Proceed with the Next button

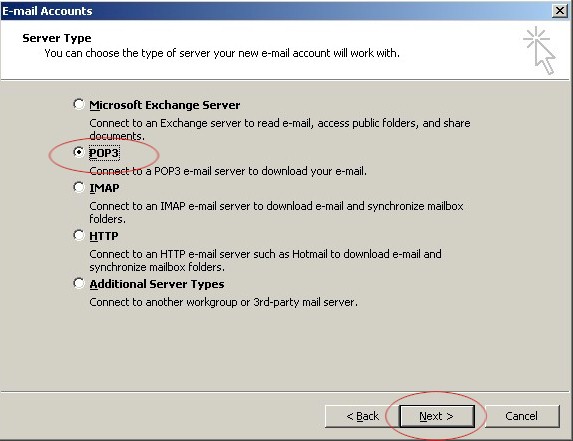[x=437, y=416]
